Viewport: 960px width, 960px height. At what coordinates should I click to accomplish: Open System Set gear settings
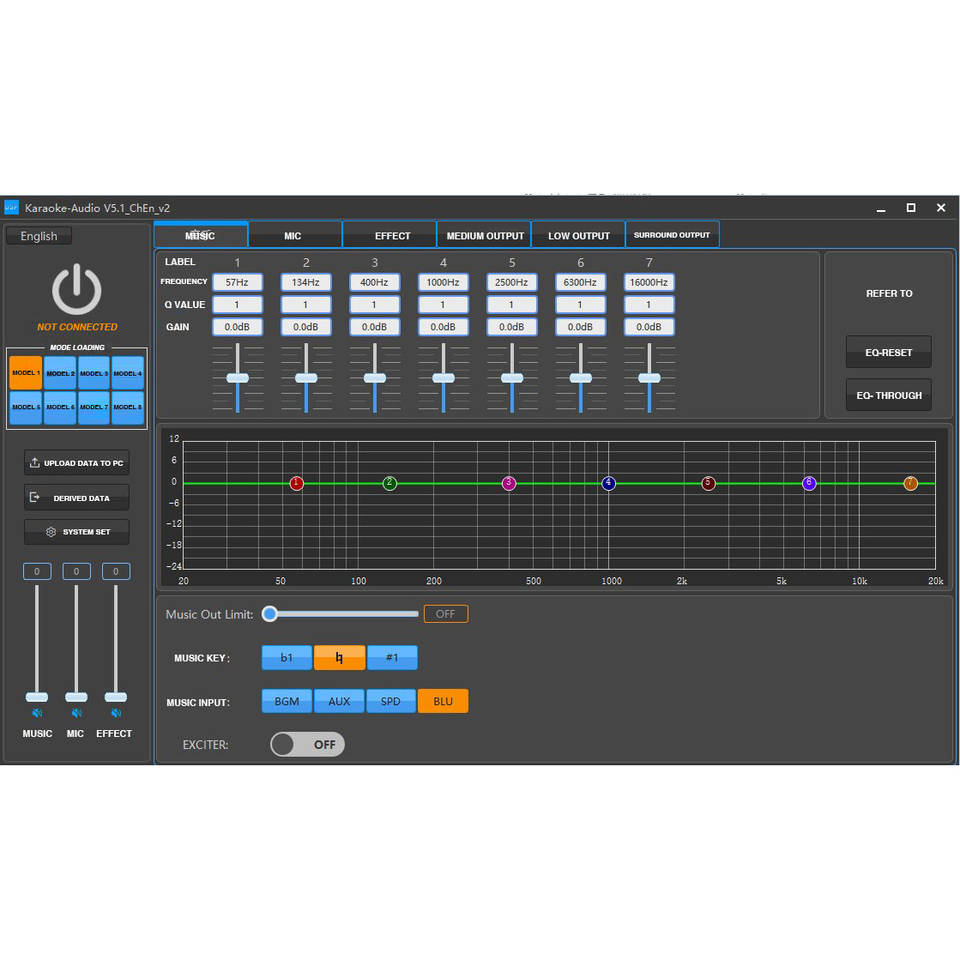click(x=77, y=532)
